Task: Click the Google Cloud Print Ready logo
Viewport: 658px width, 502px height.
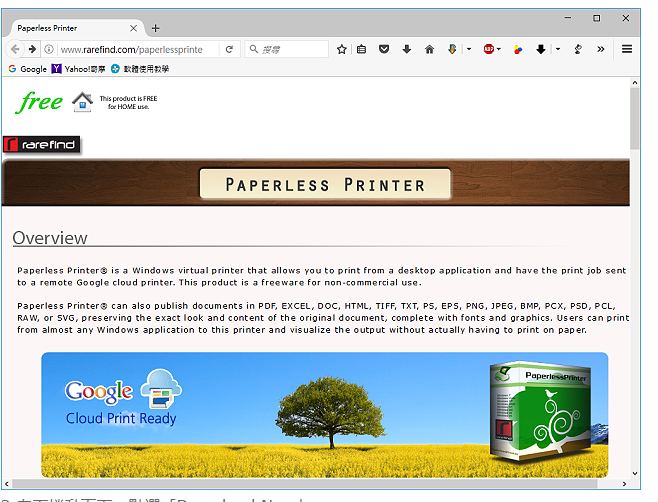Action: [x=123, y=397]
